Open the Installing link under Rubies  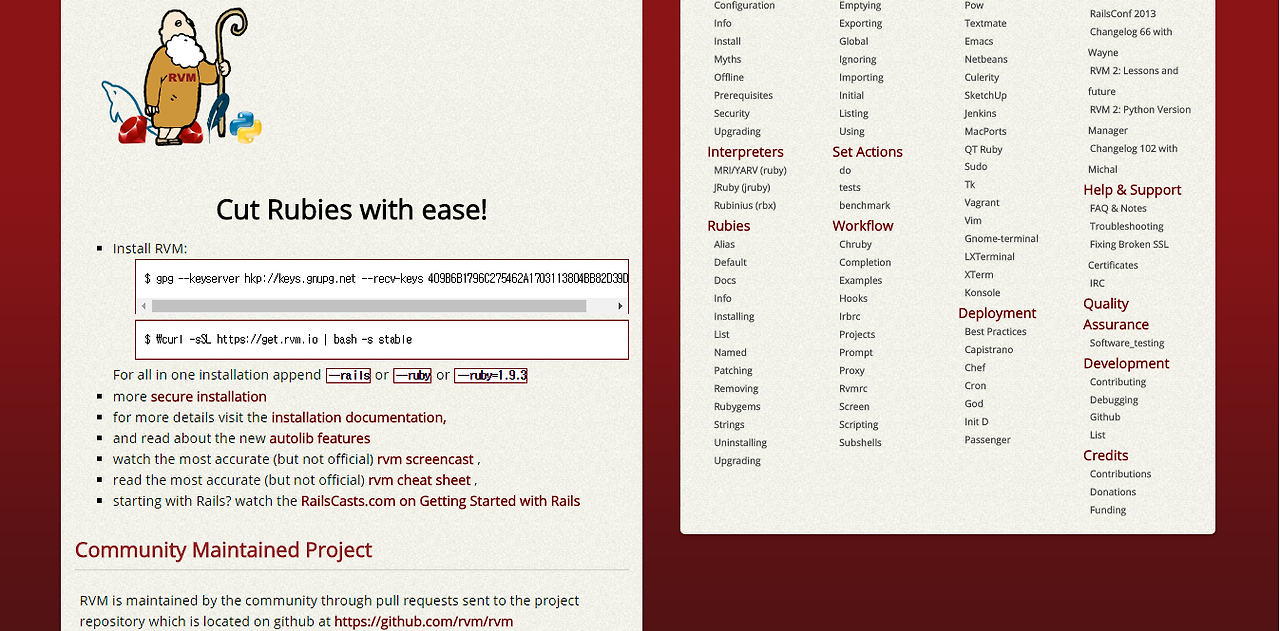(x=734, y=317)
